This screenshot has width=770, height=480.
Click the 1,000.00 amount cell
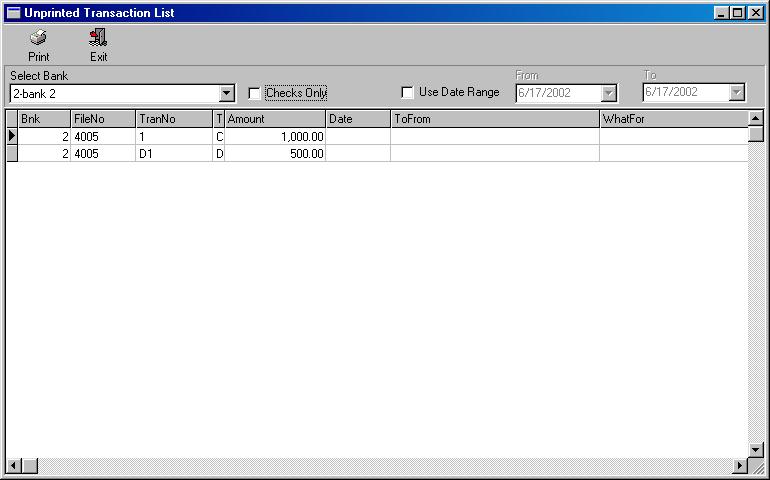point(275,137)
